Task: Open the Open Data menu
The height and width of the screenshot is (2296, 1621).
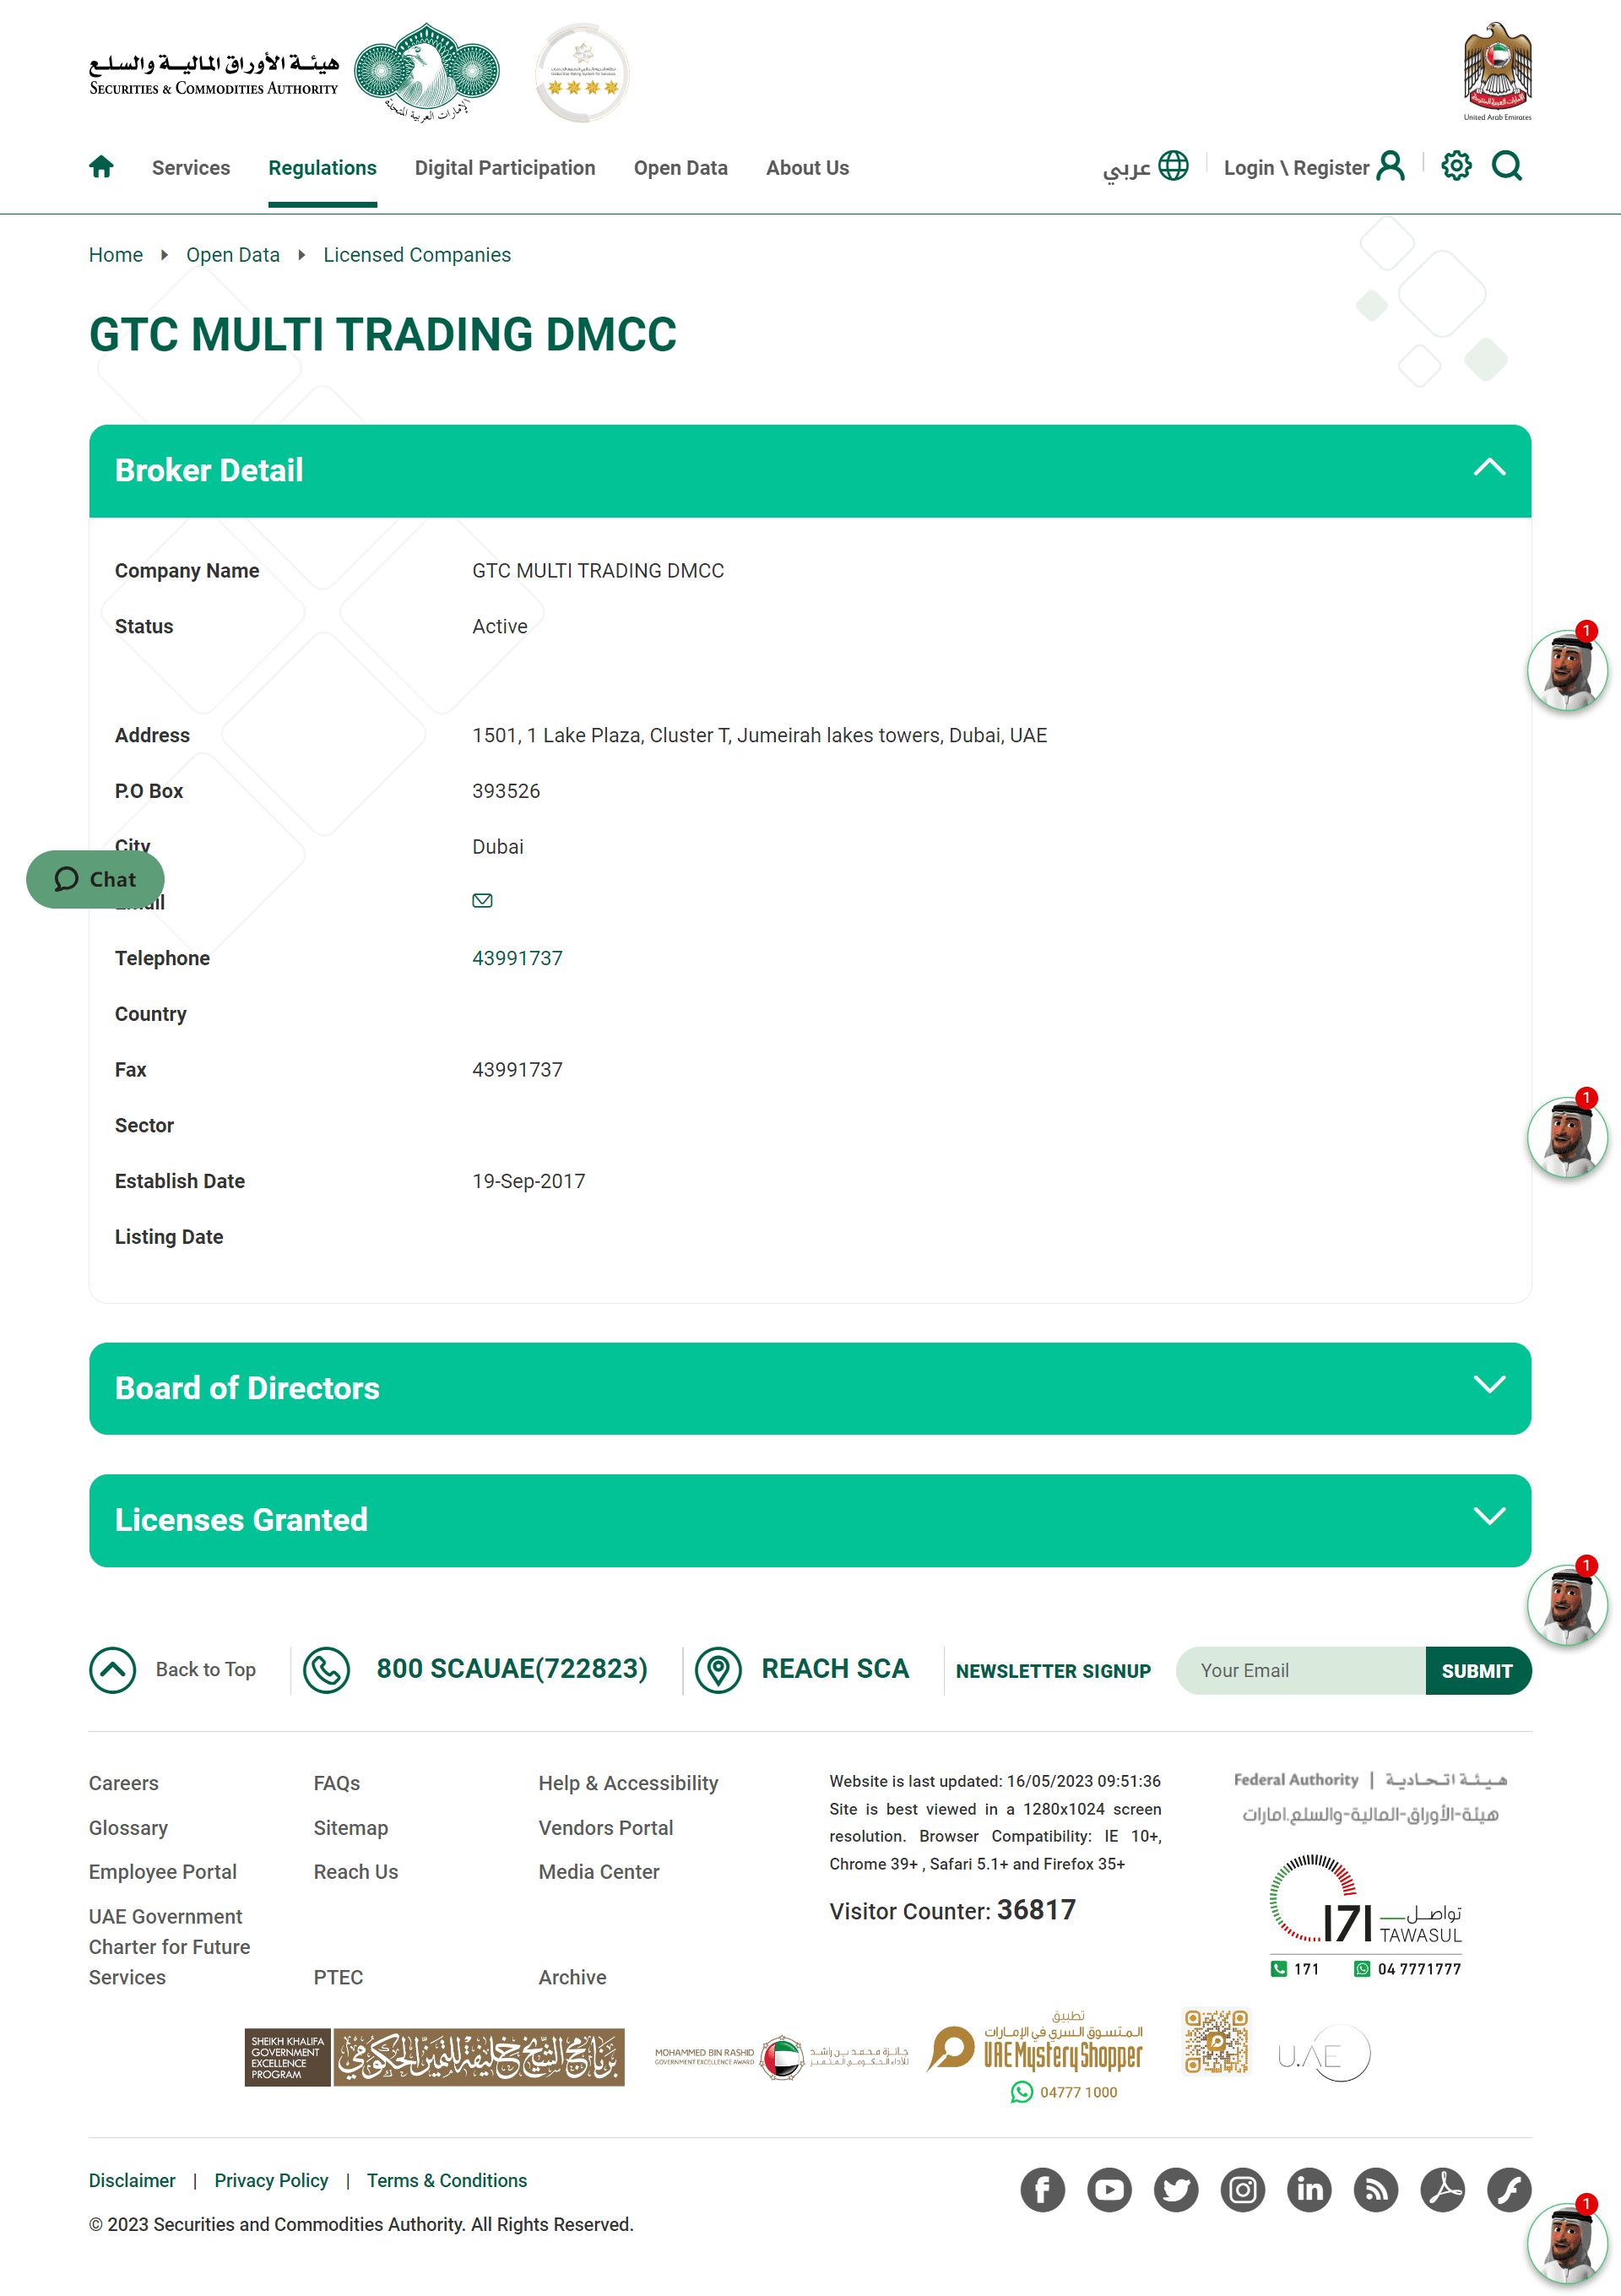Action: coord(681,168)
